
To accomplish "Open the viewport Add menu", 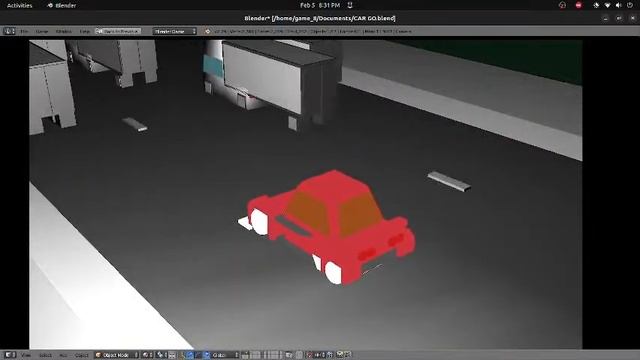I will pos(63,355).
